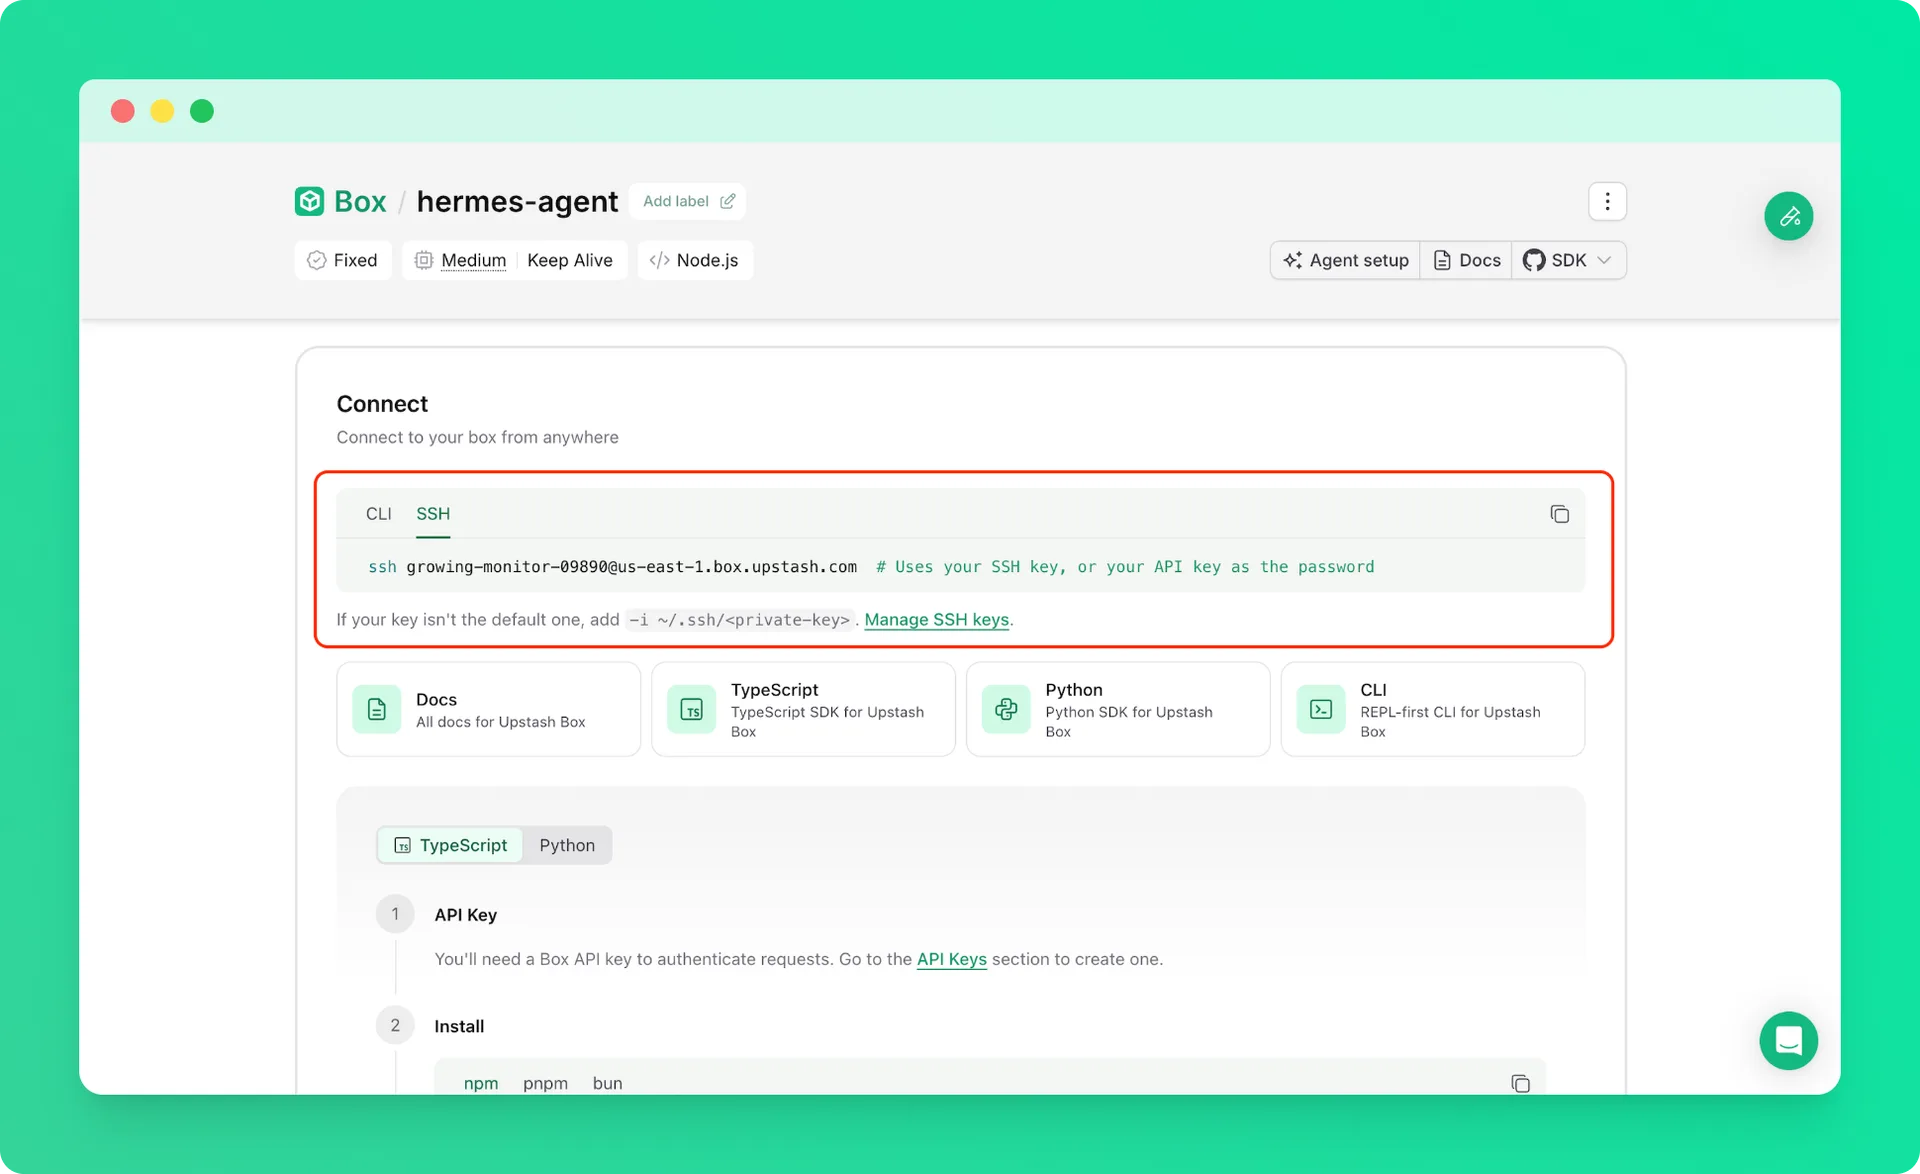Click the ssh command hostname text
This screenshot has width=1920, height=1174.
pyautogui.click(x=631, y=566)
